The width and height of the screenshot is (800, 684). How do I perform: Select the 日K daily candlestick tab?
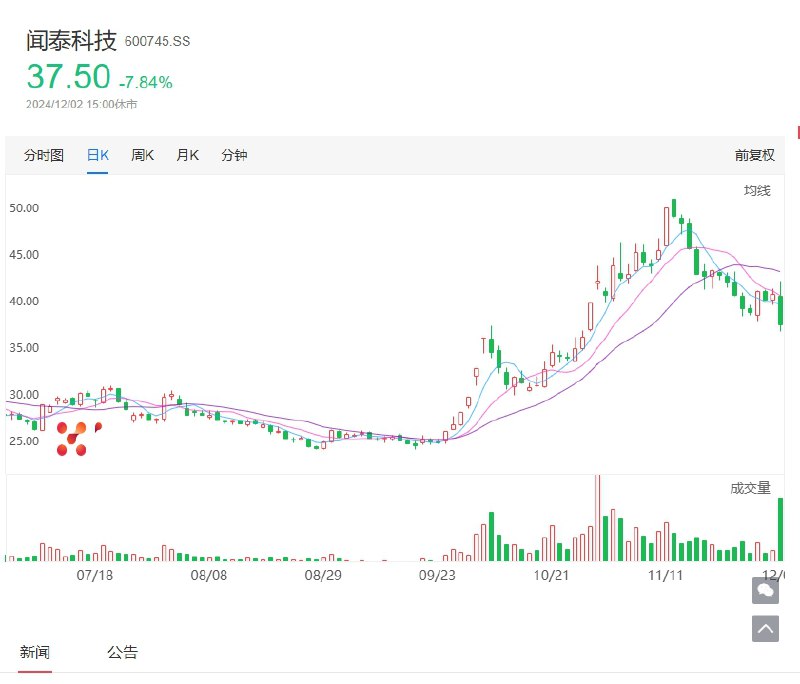[x=97, y=155]
